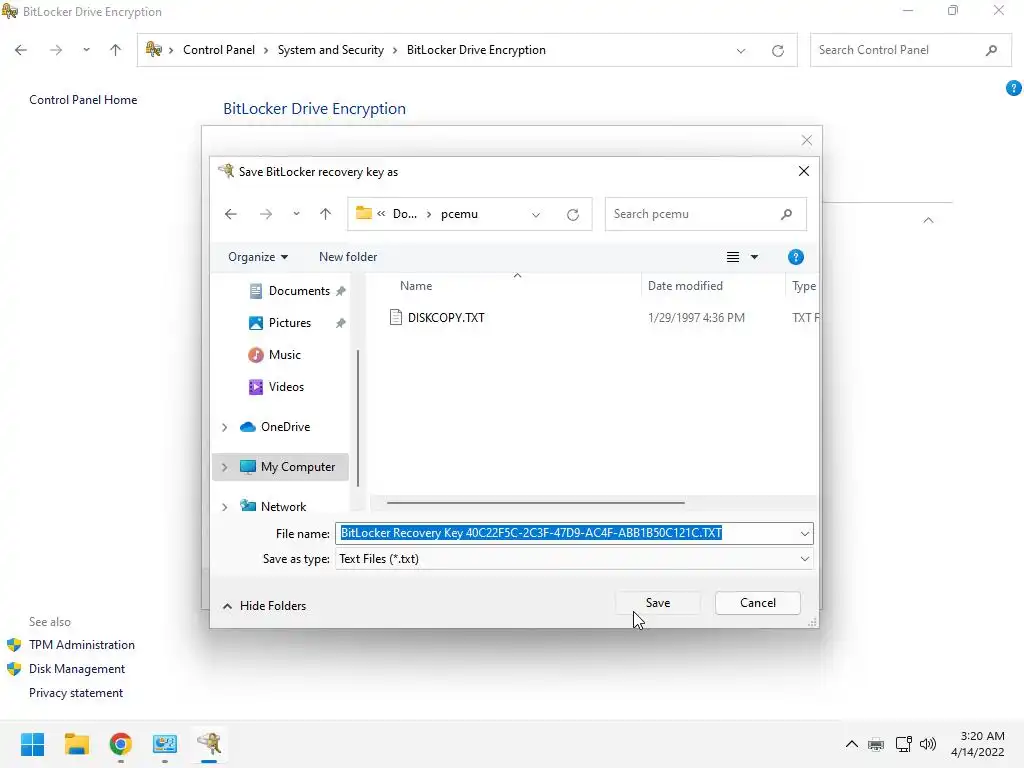Expand Control Panel address bar dropdown
The height and width of the screenshot is (768, 1024).
[x=741, y=50]
